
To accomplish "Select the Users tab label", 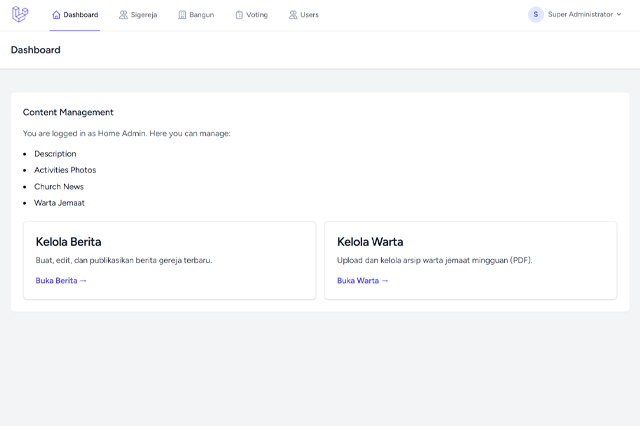I will pos(309,15).
